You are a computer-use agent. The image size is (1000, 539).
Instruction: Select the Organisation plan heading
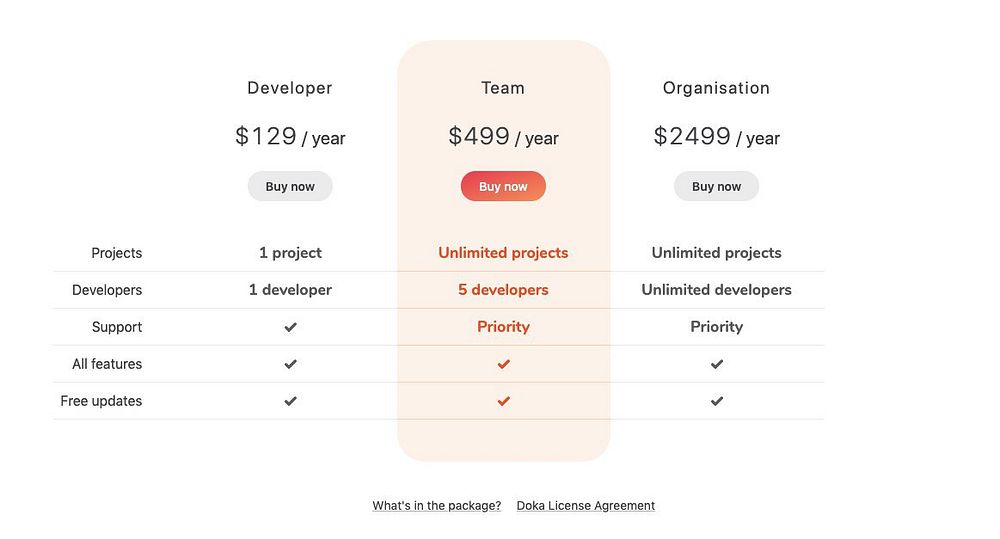(716, 88)
